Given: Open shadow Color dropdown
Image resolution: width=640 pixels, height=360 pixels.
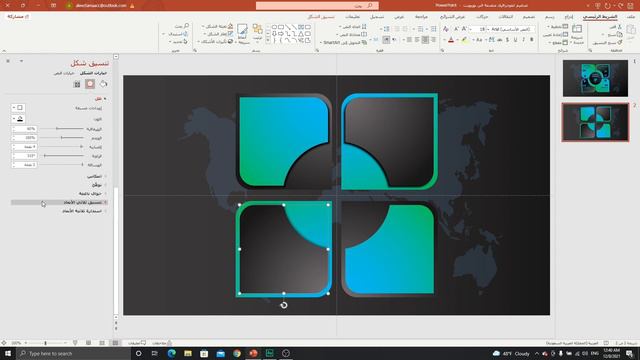Looking at the screenshot, I should tap(18, 119).
